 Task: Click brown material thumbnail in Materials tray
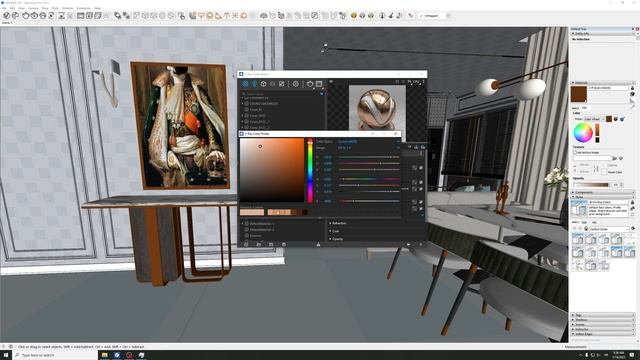click(579, 94)
